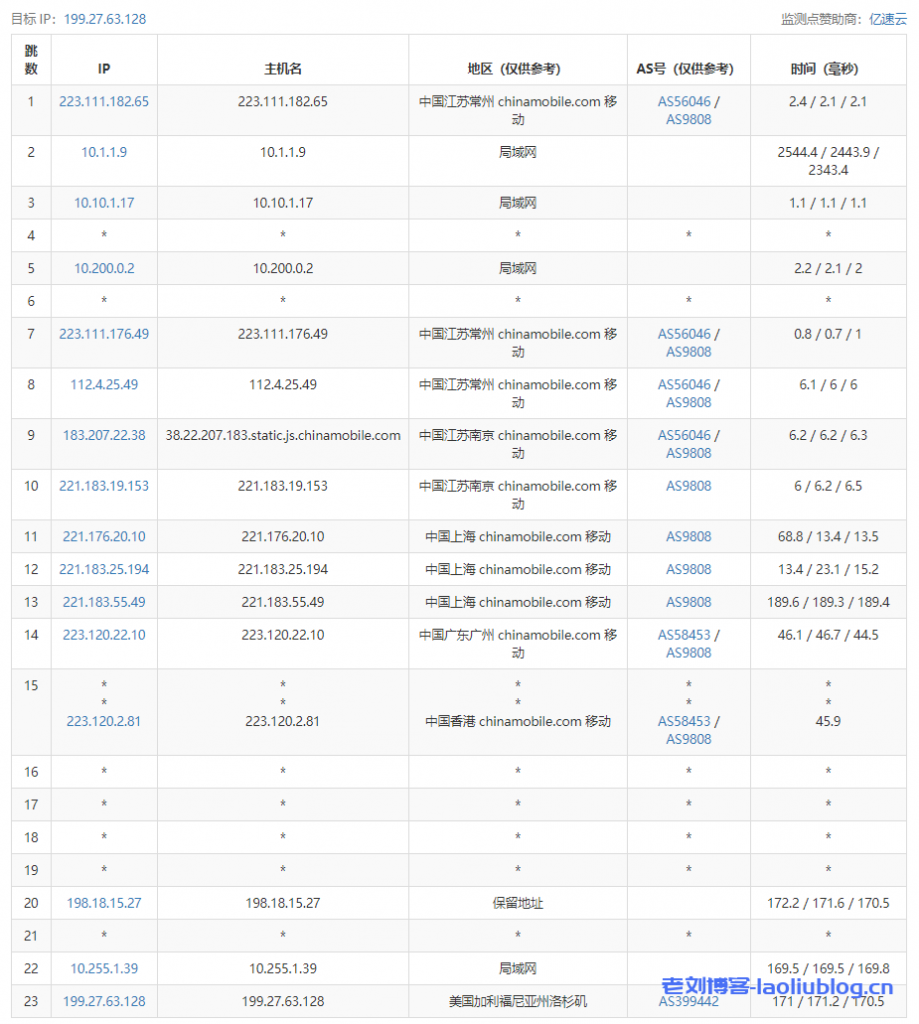
Task: Click the 198.18.15.27 IP link
Action: 104,903
